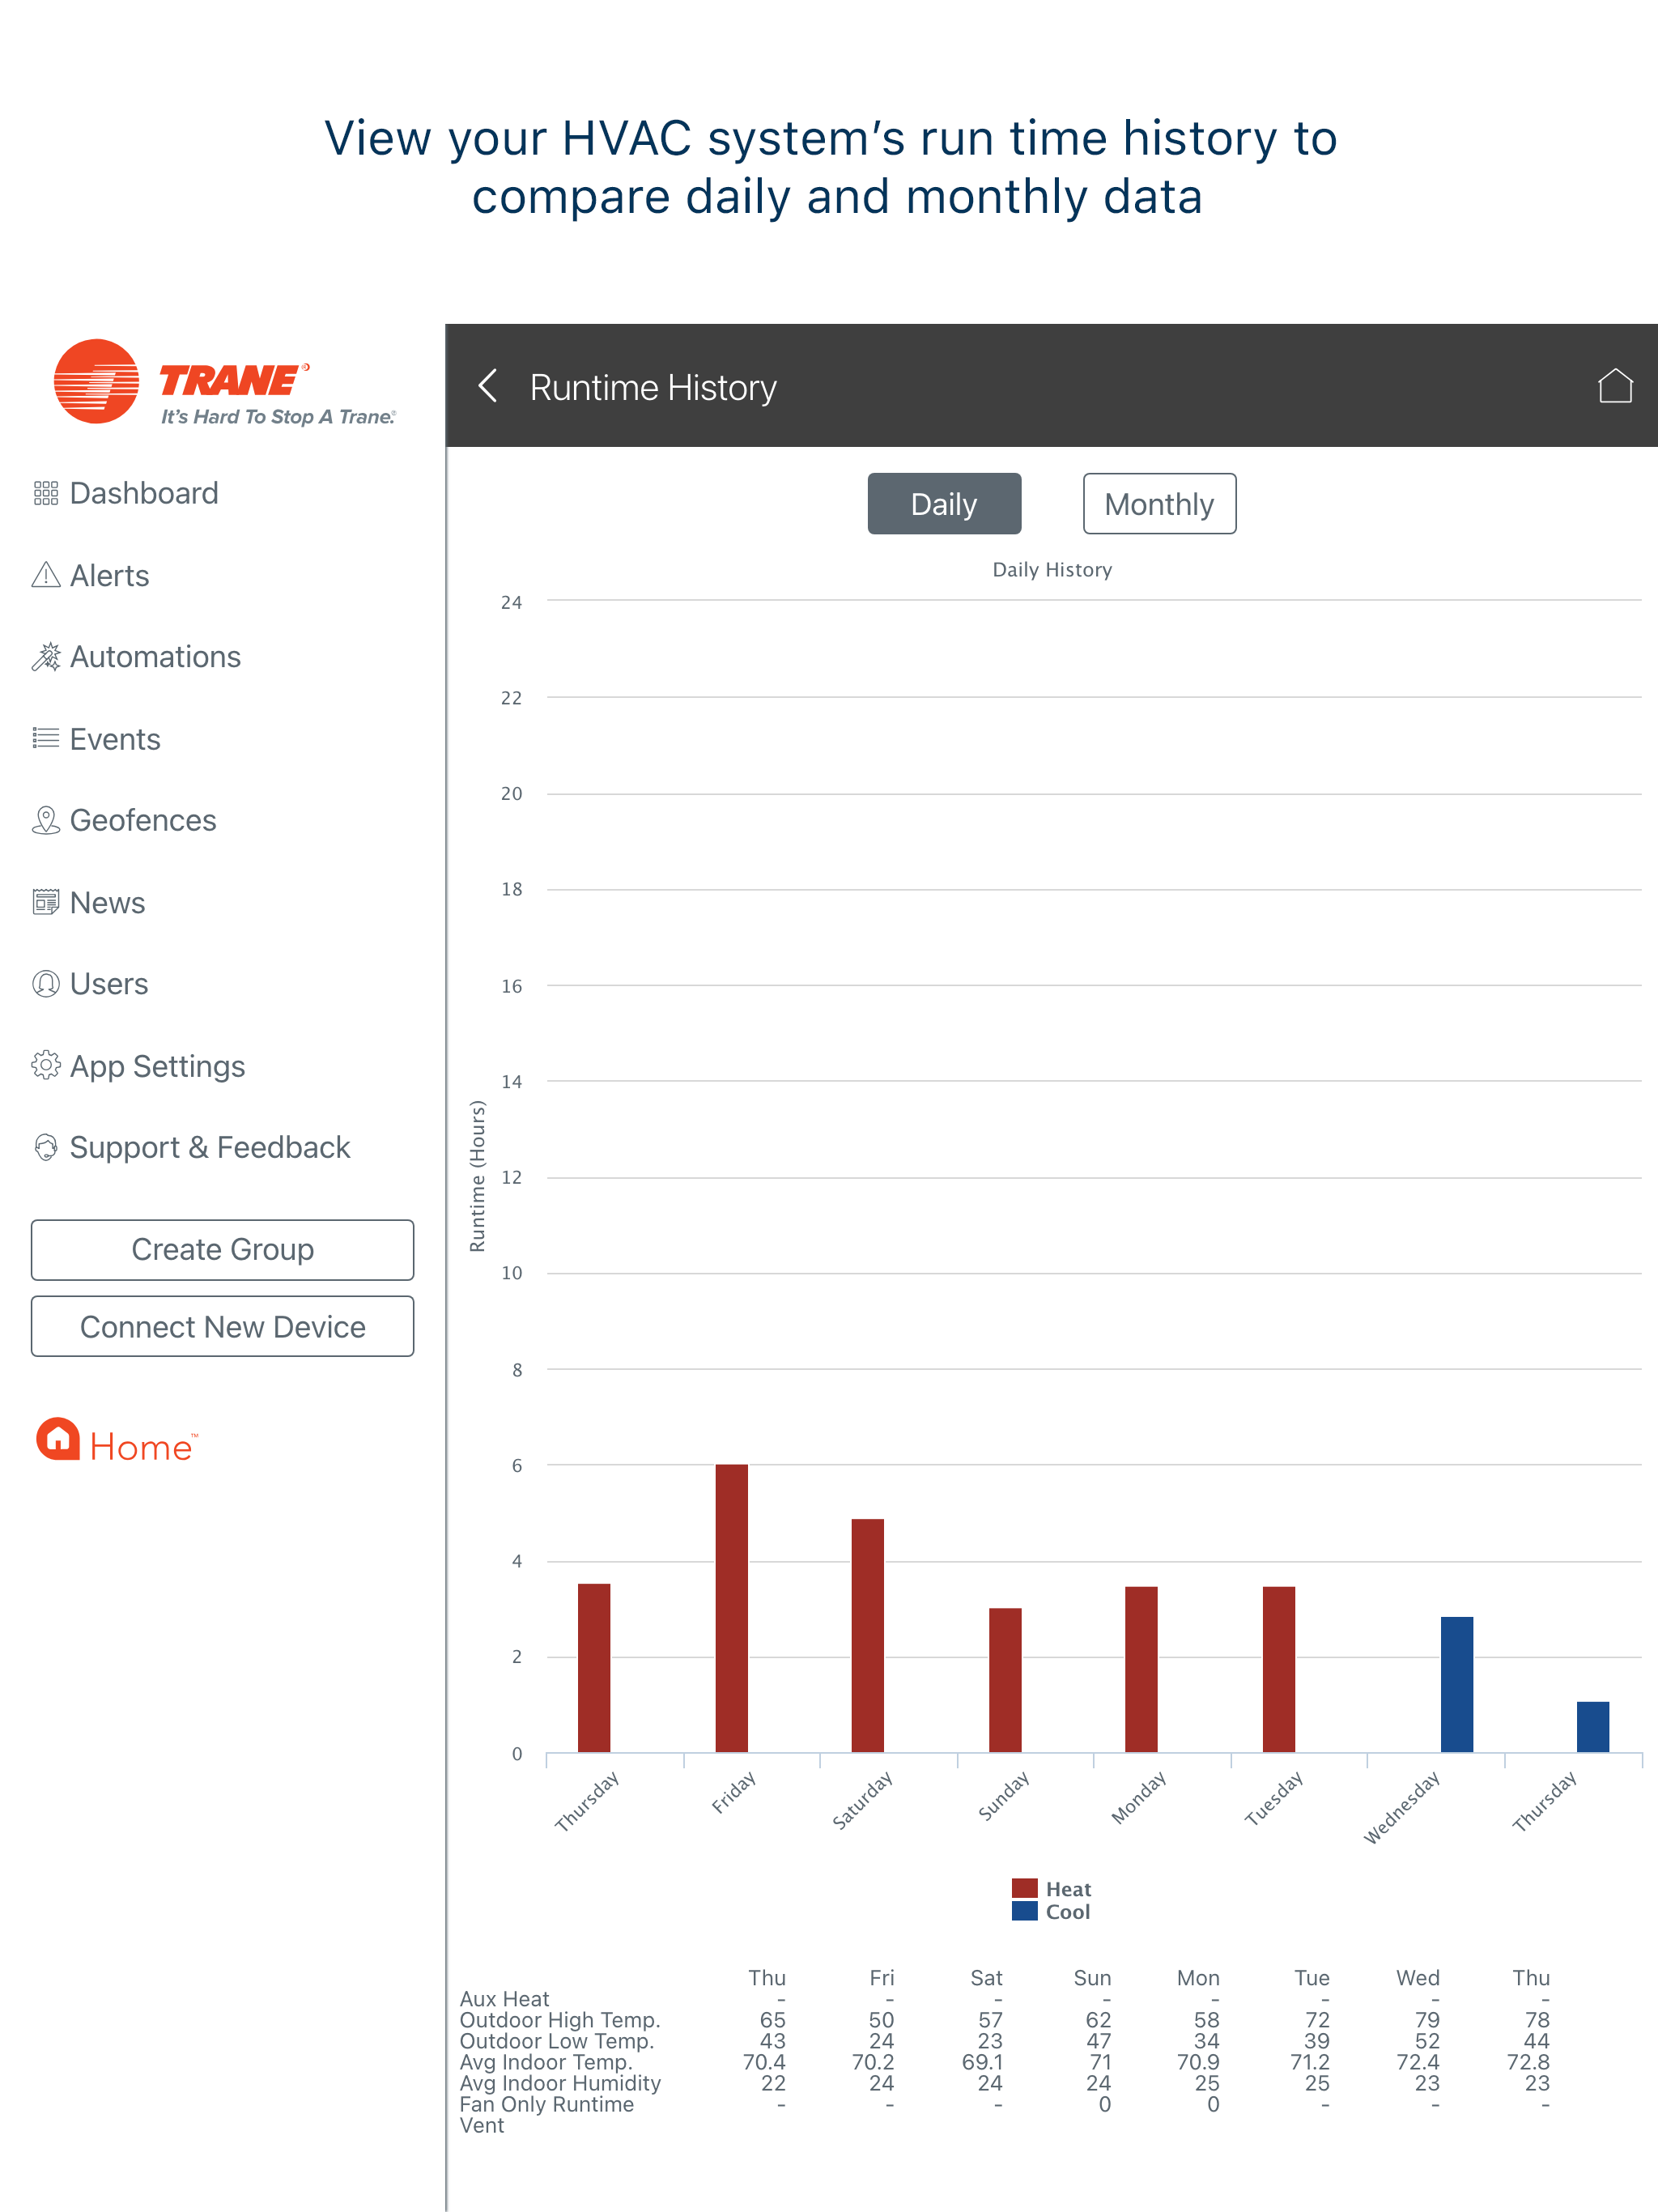1658x2212 pixels.
Task: Open the Users menu item
Action: (x=108, y=984)
